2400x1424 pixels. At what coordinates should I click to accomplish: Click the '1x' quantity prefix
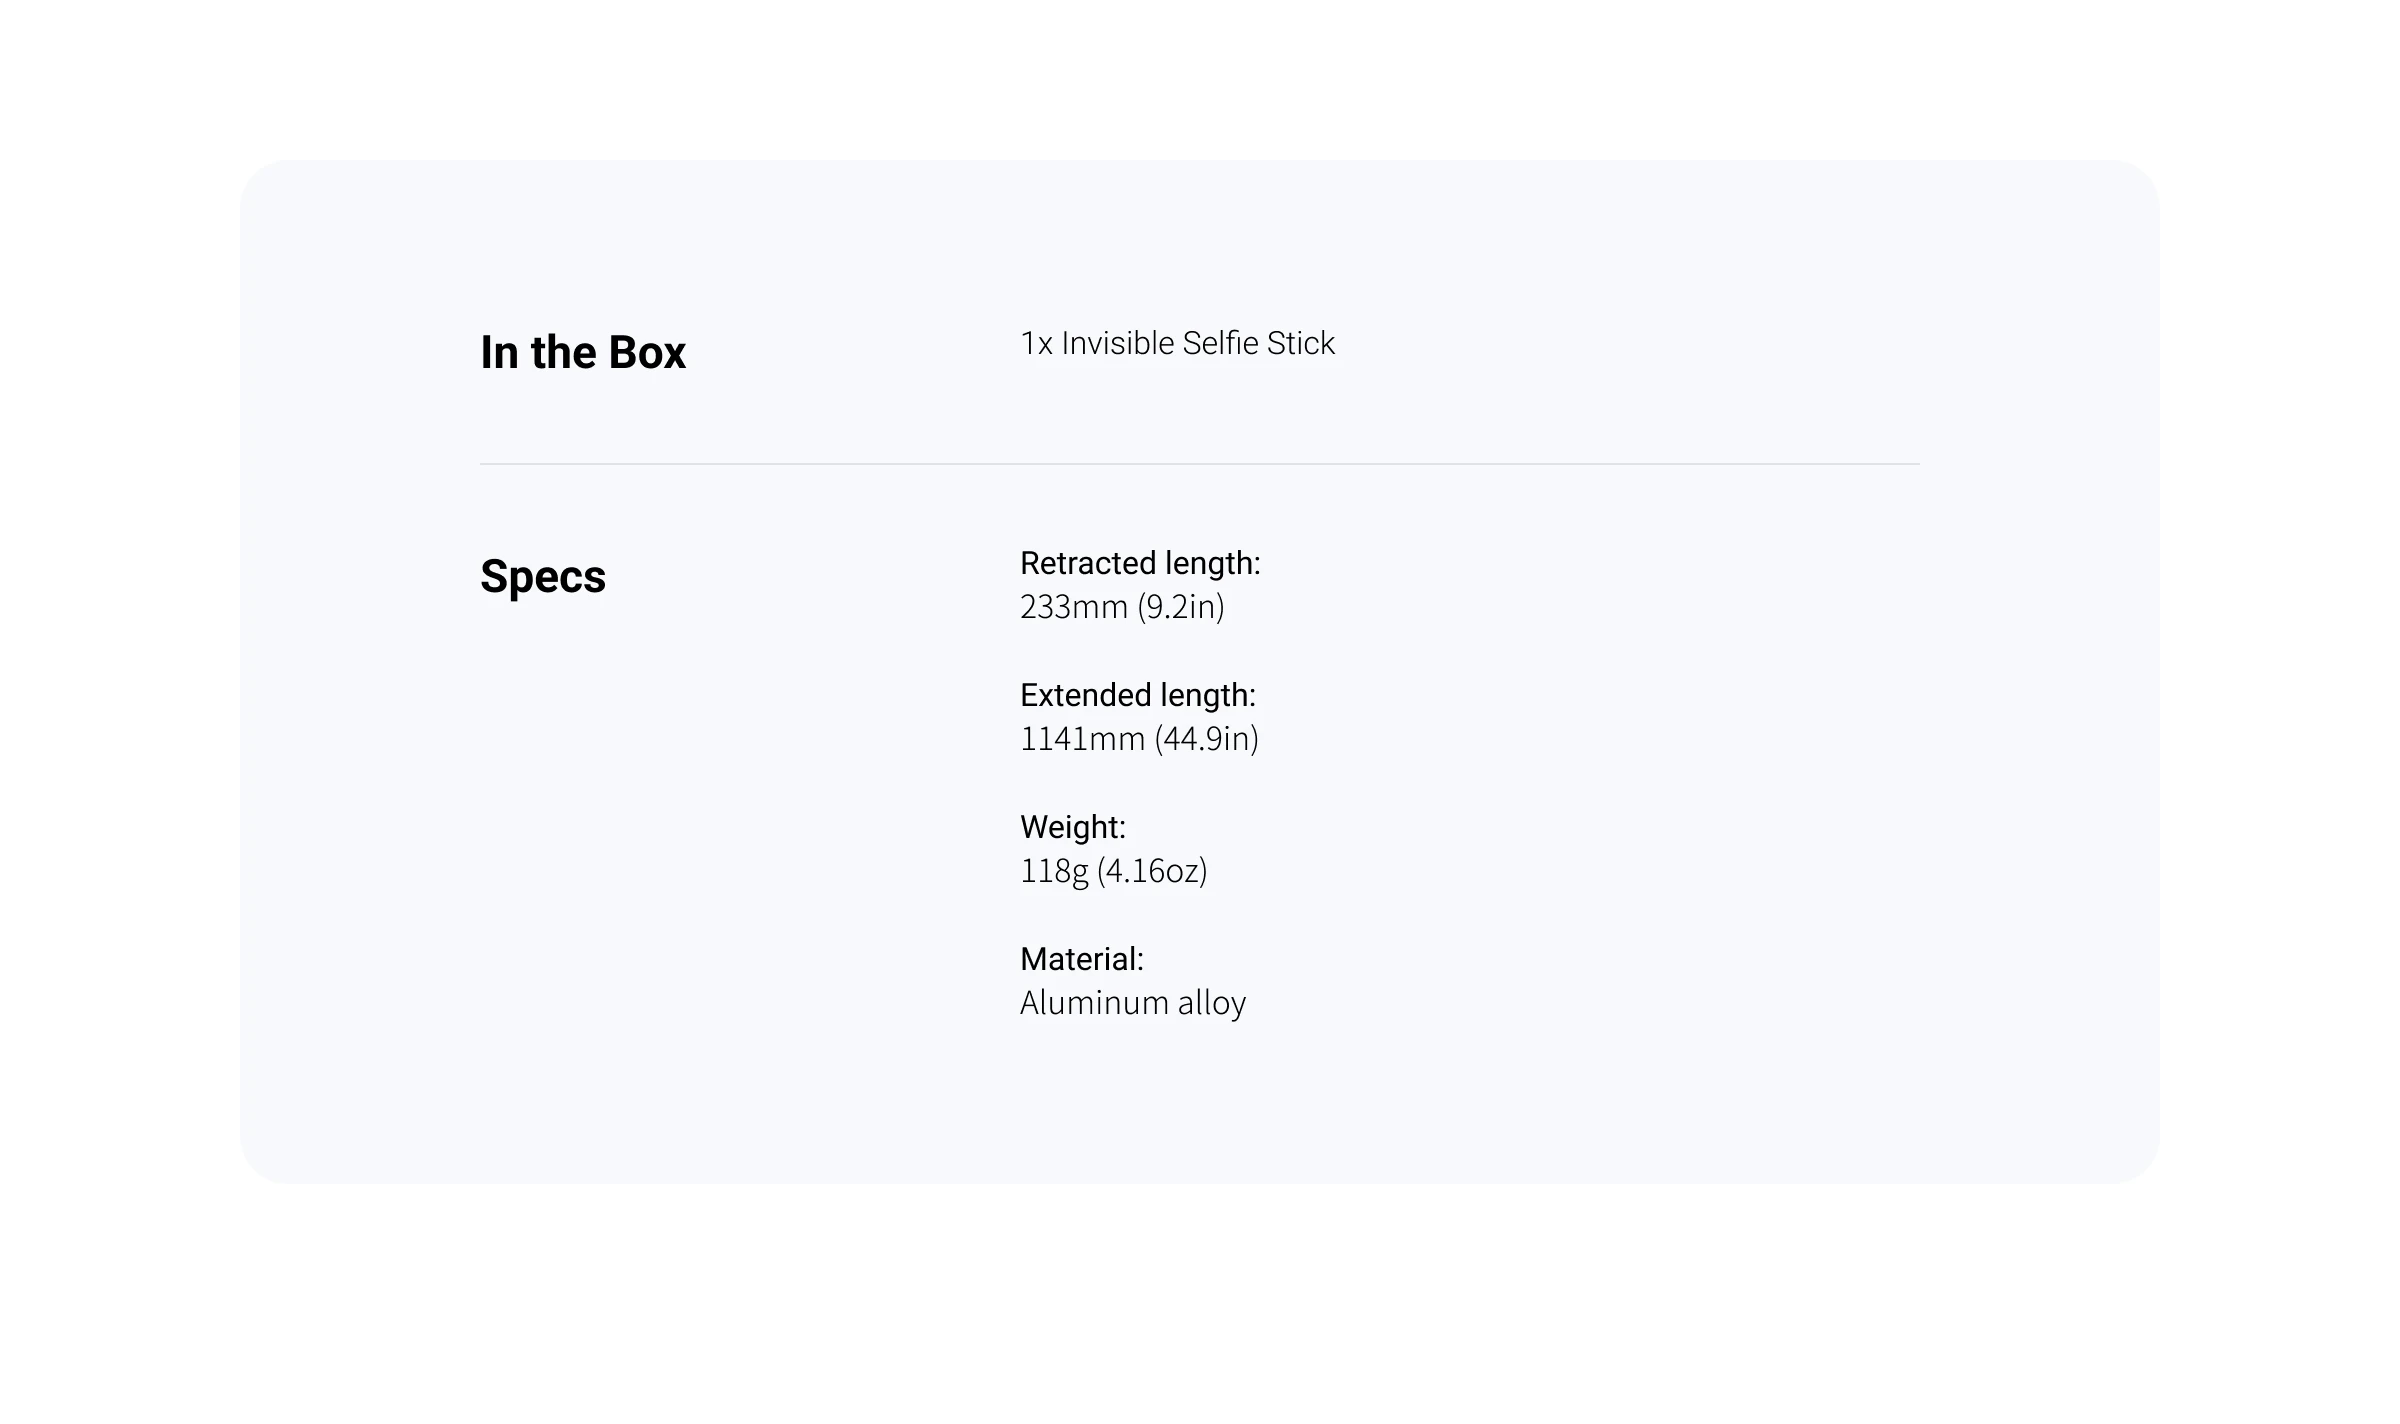pos(1036,344)
